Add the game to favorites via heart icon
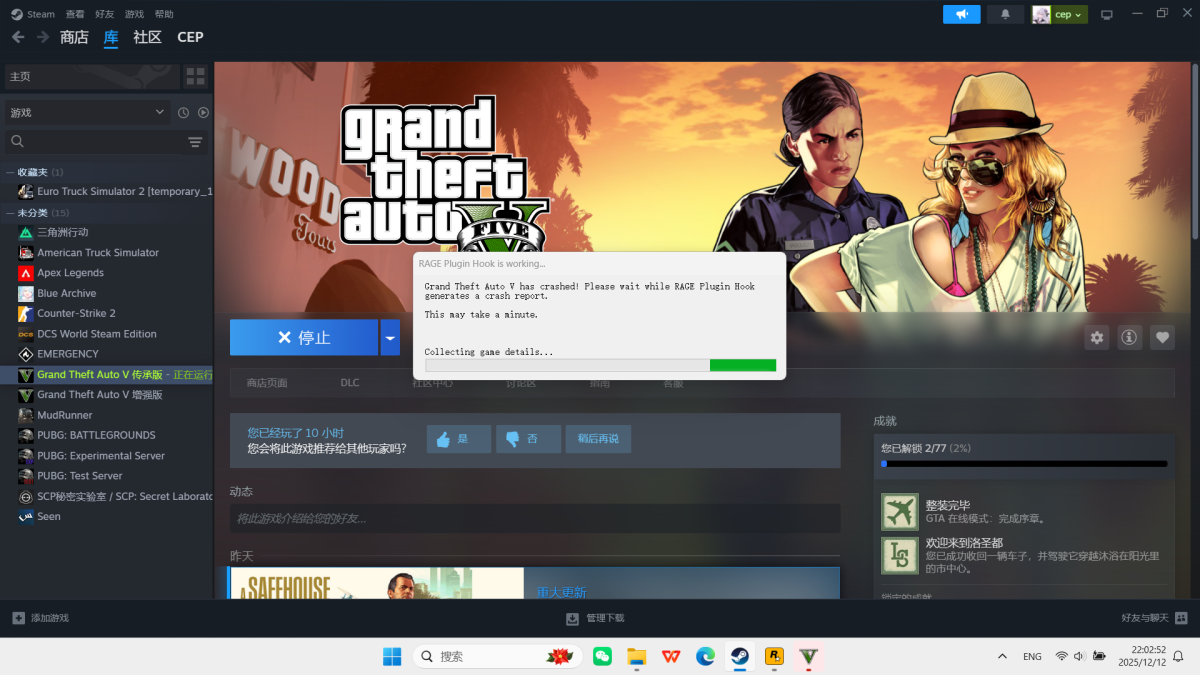 click(x=1162, y=338)
